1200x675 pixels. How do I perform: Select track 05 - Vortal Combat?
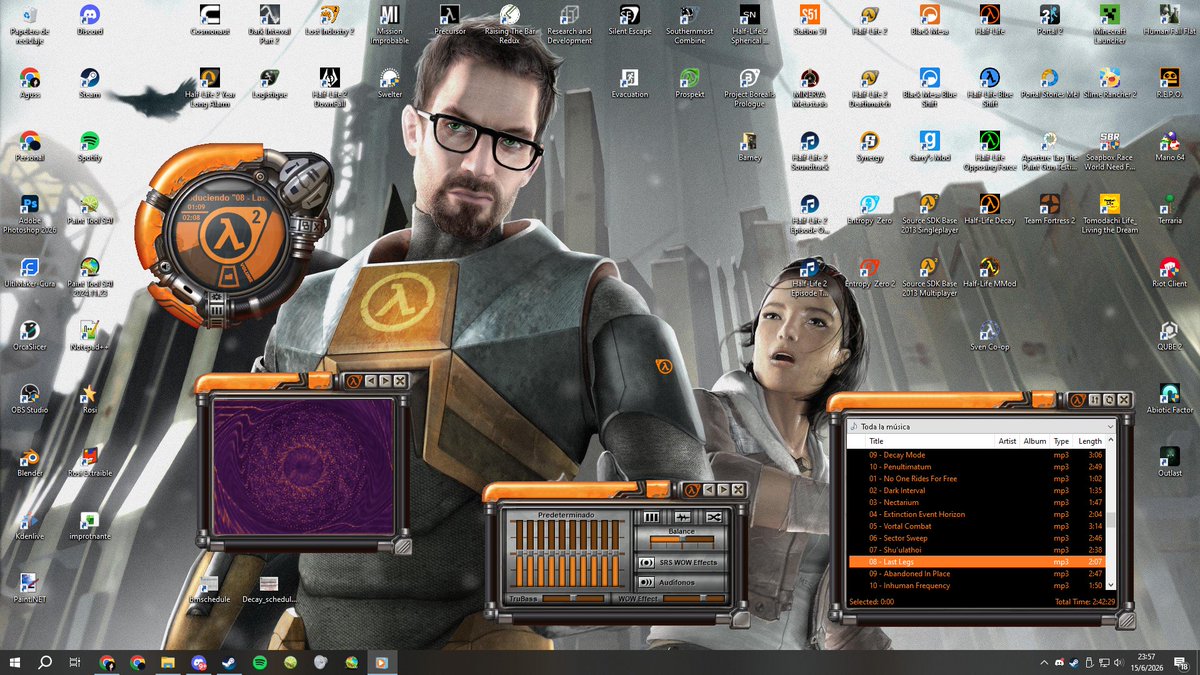click(975, 526)
